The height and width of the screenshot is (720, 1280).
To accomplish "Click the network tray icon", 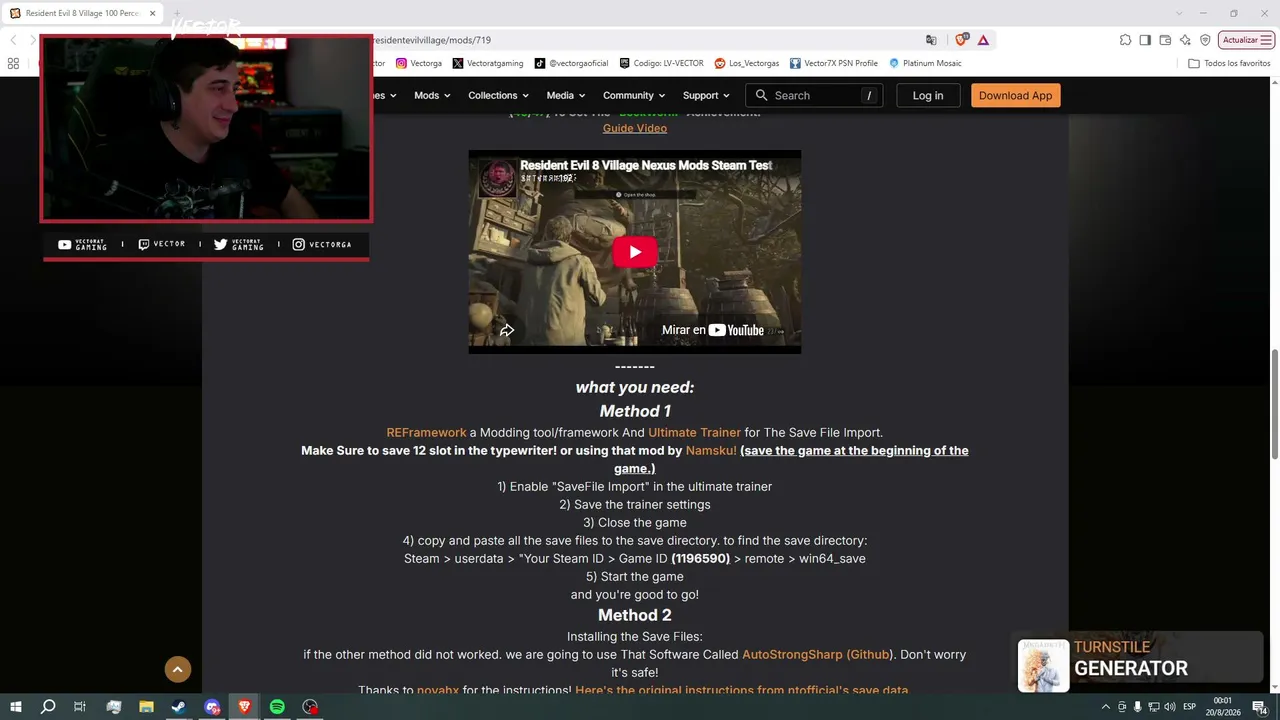I will [x=1153, y=707].
